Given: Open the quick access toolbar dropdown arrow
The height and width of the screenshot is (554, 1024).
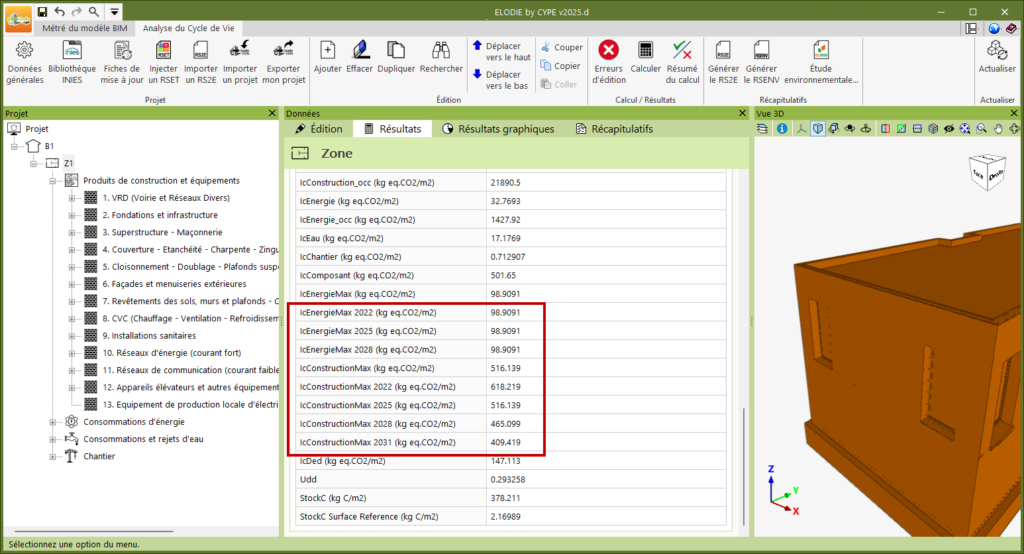Looking at the screenshot, I should [115, 11].
